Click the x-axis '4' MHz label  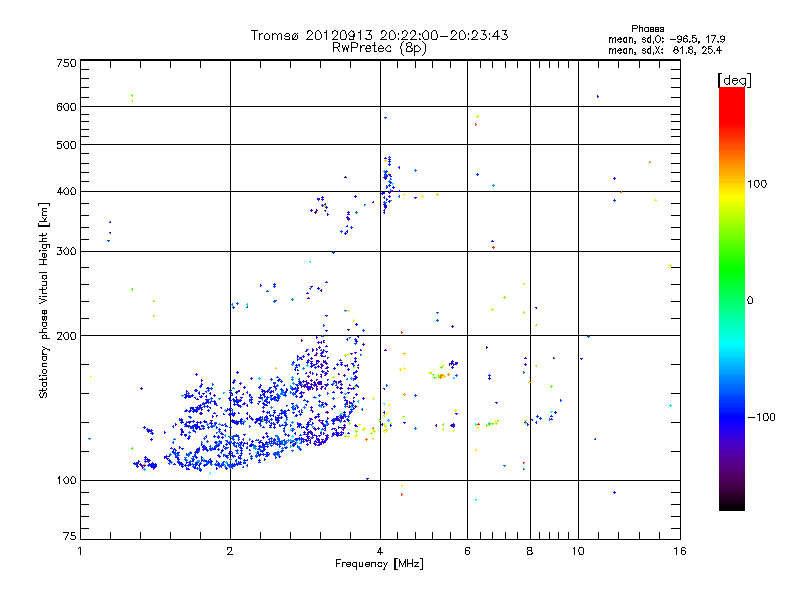click(x=380, y=551)
